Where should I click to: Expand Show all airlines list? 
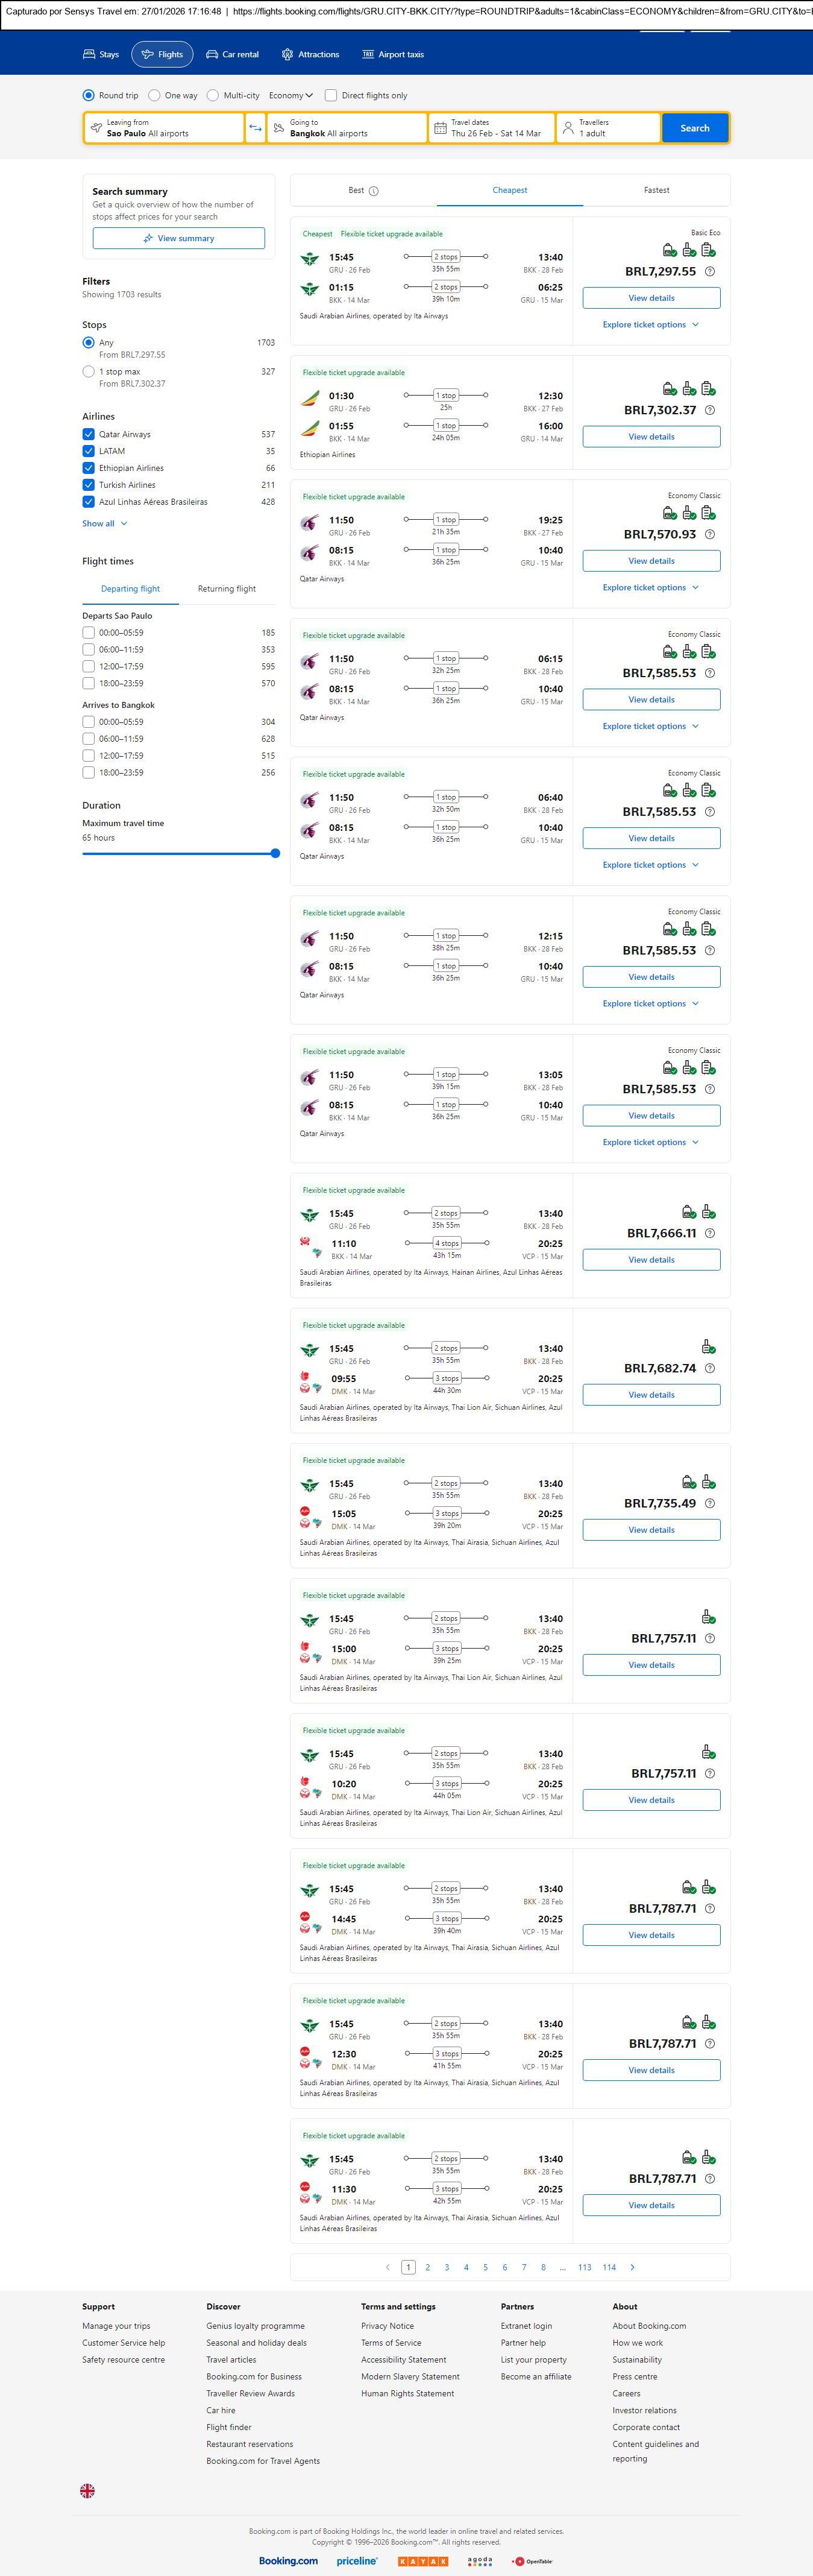click(105, 524)
